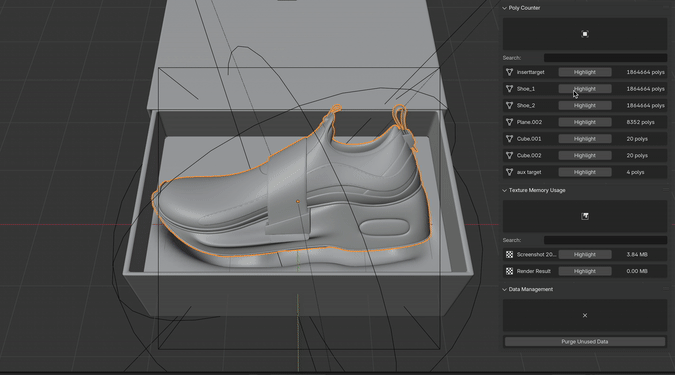Click the Texture Memory Usage image icon
Viewport: 675px width, 375px height.
585,216
